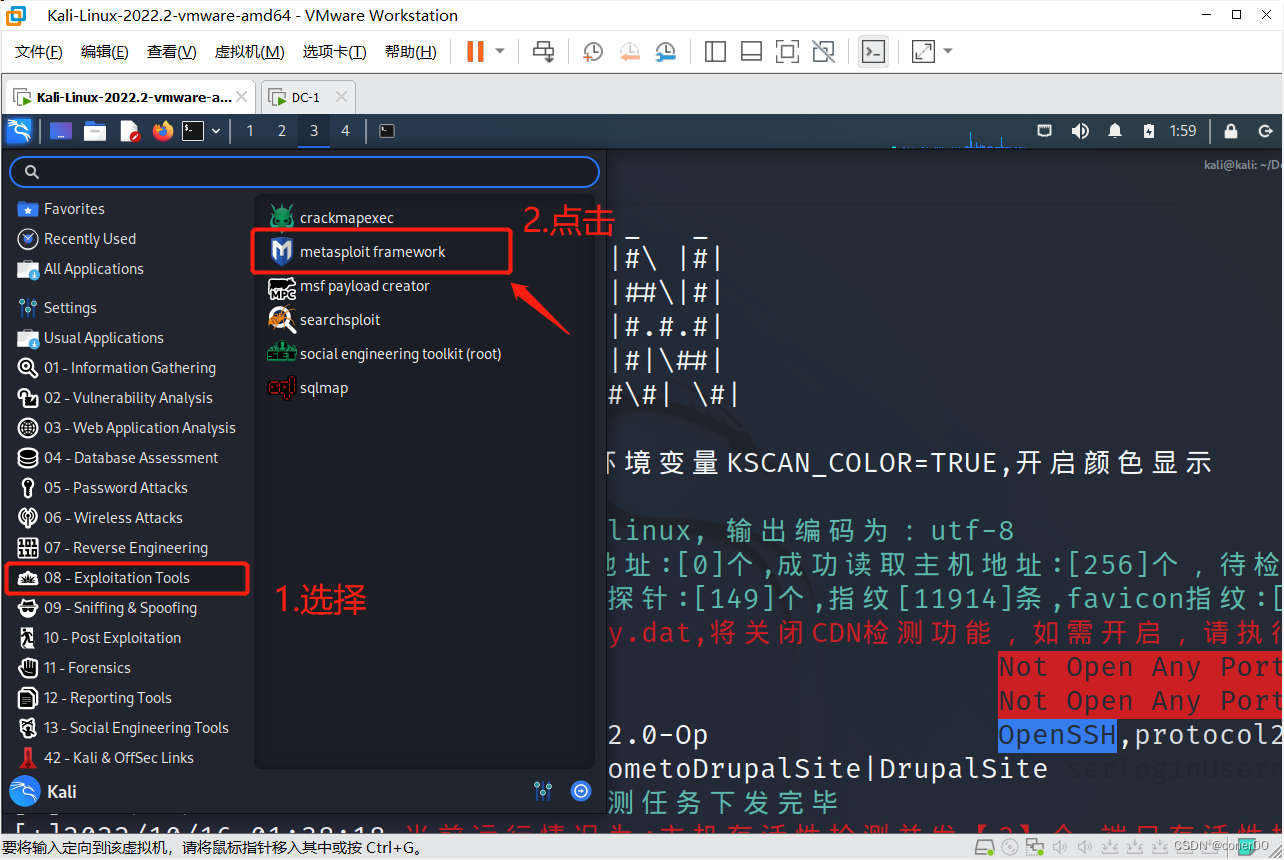Open the suspend button's dropdown arrow
Screen dimensions: 1284x860
(497, 51)
